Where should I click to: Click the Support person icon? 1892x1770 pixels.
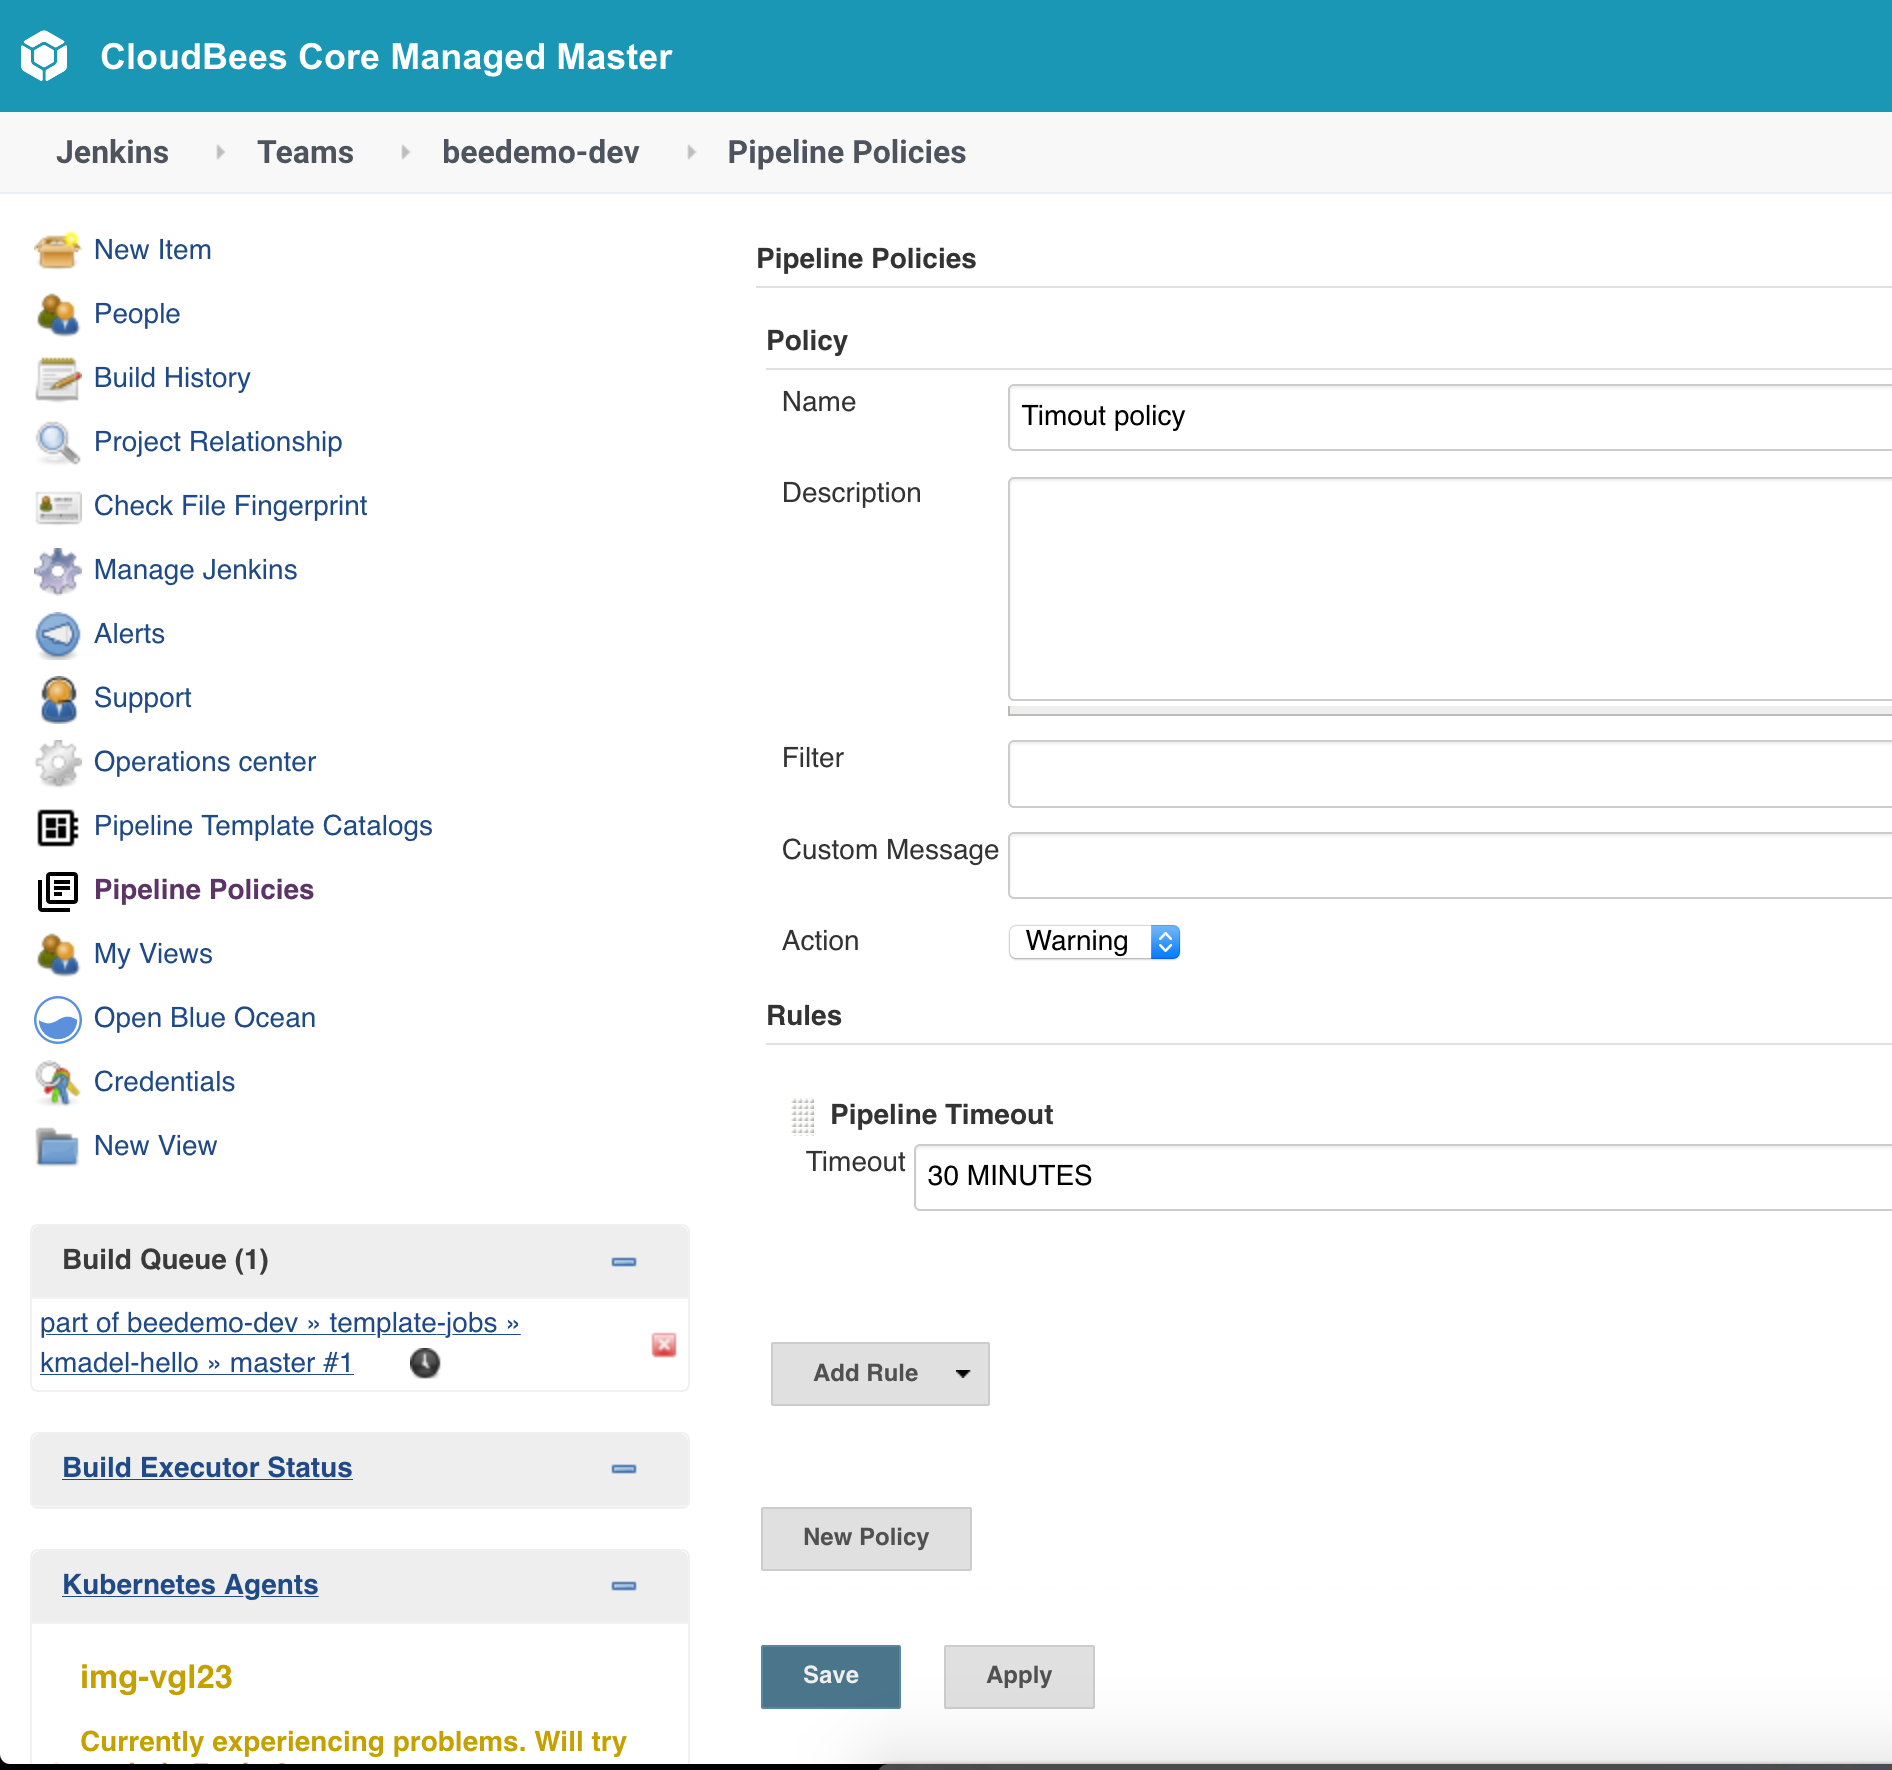[57, 698]
